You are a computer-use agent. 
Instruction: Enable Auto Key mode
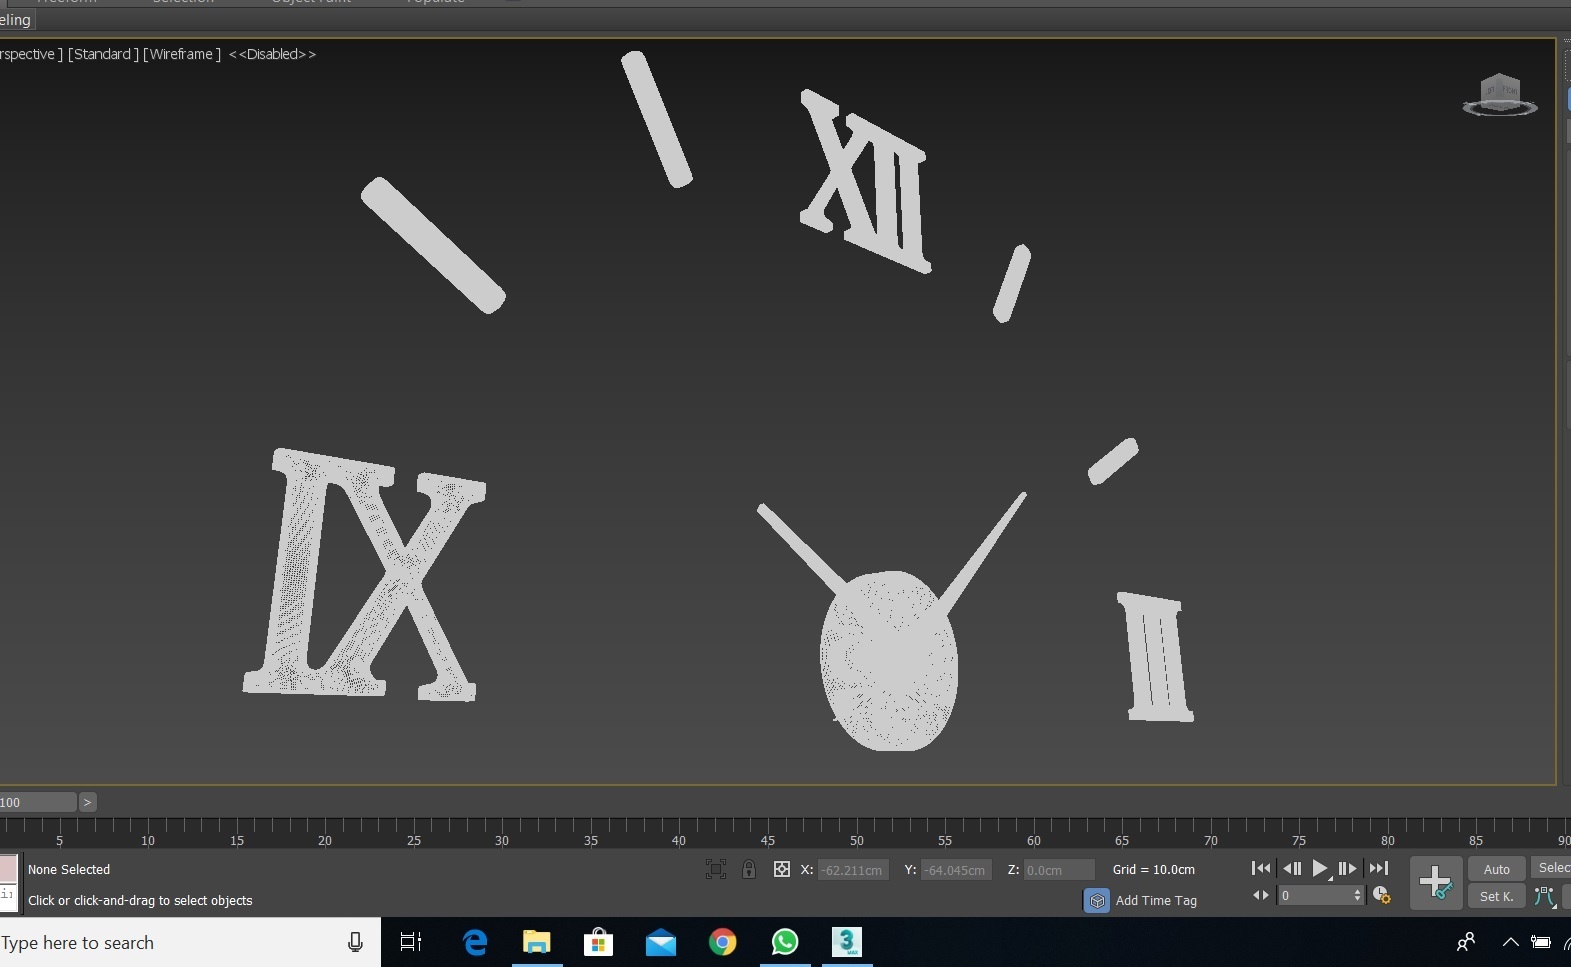coord(1497,869)
